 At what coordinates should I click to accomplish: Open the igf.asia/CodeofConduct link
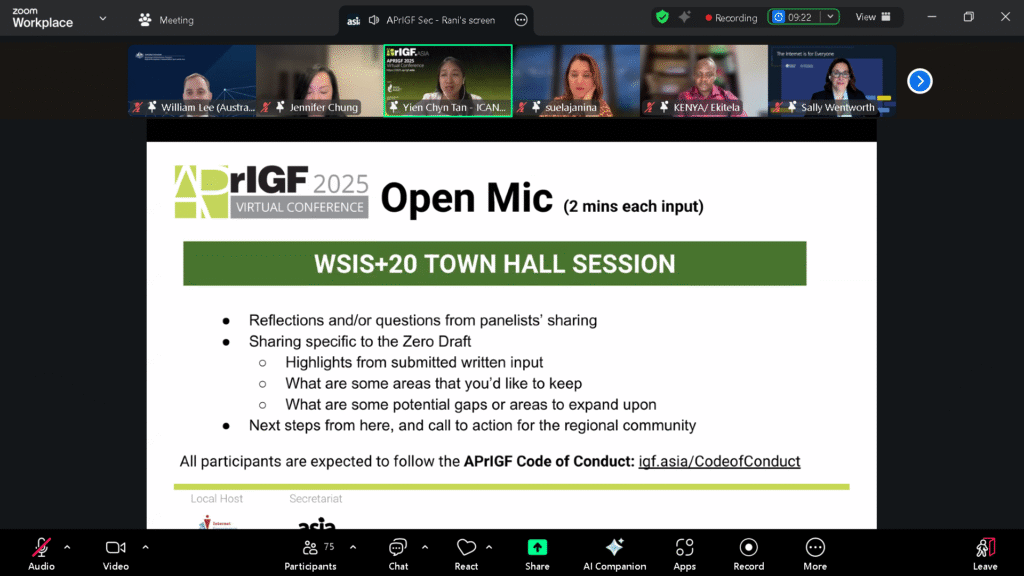tap(719, 461)
